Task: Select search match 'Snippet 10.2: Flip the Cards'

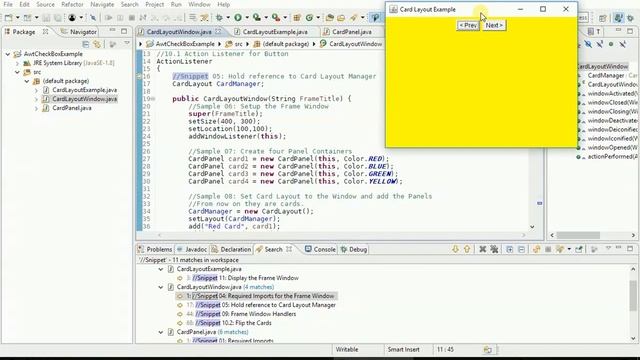Action: click(x=233, y=323)
